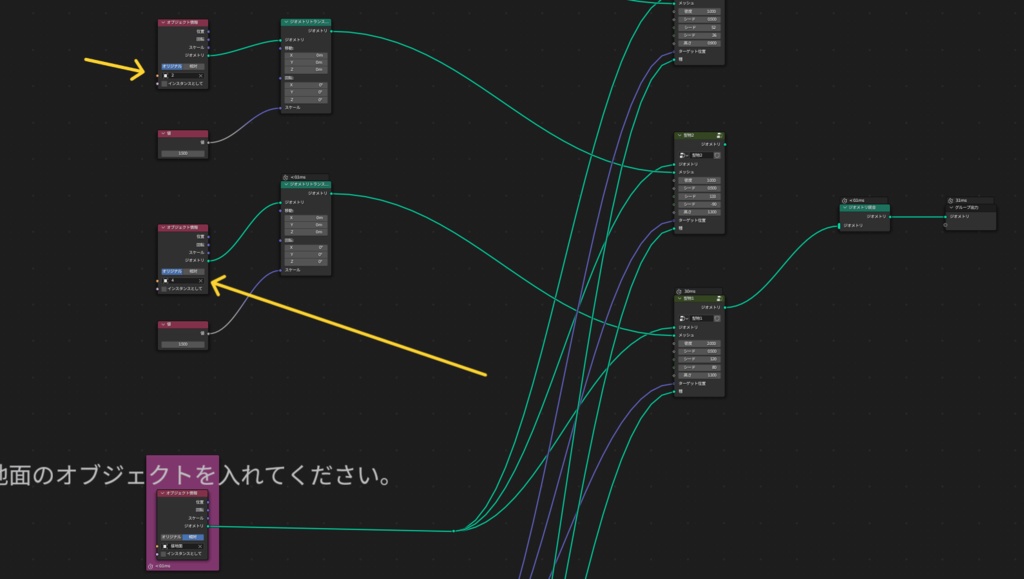Screen dimensions: 1024x579
Task: Click the timing icon on the lower Transform Geometry node
Action: [x=286, y=177]
